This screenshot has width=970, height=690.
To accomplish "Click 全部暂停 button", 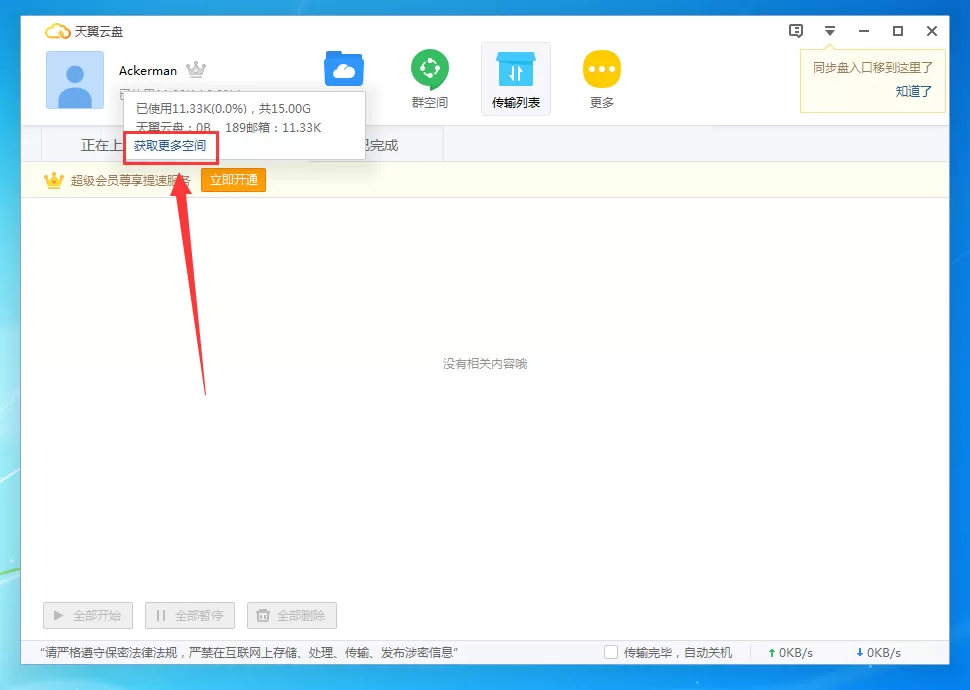I will pyautogui.click(x=190, y=616).
